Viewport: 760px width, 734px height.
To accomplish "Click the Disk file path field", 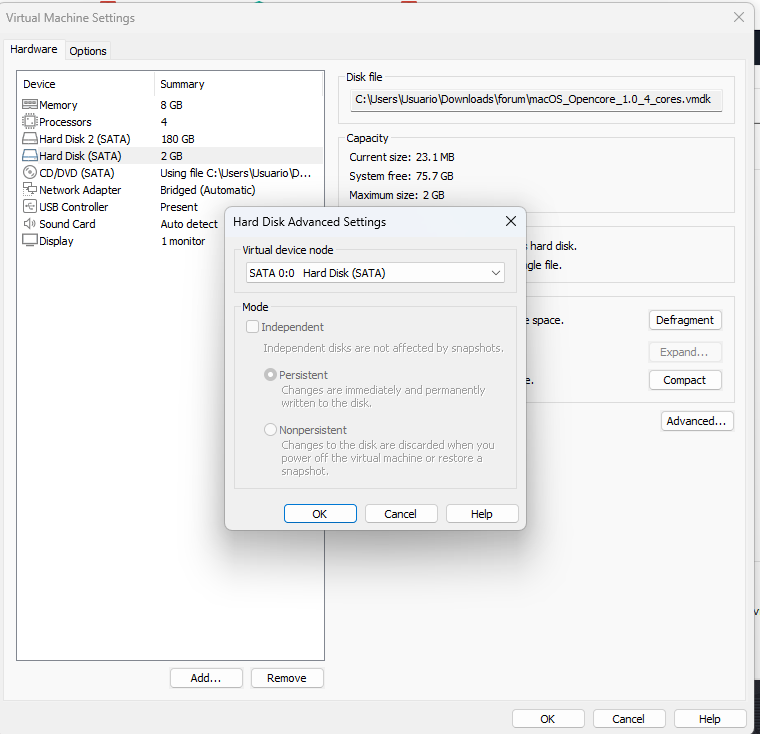I will [x=537, y=100].
